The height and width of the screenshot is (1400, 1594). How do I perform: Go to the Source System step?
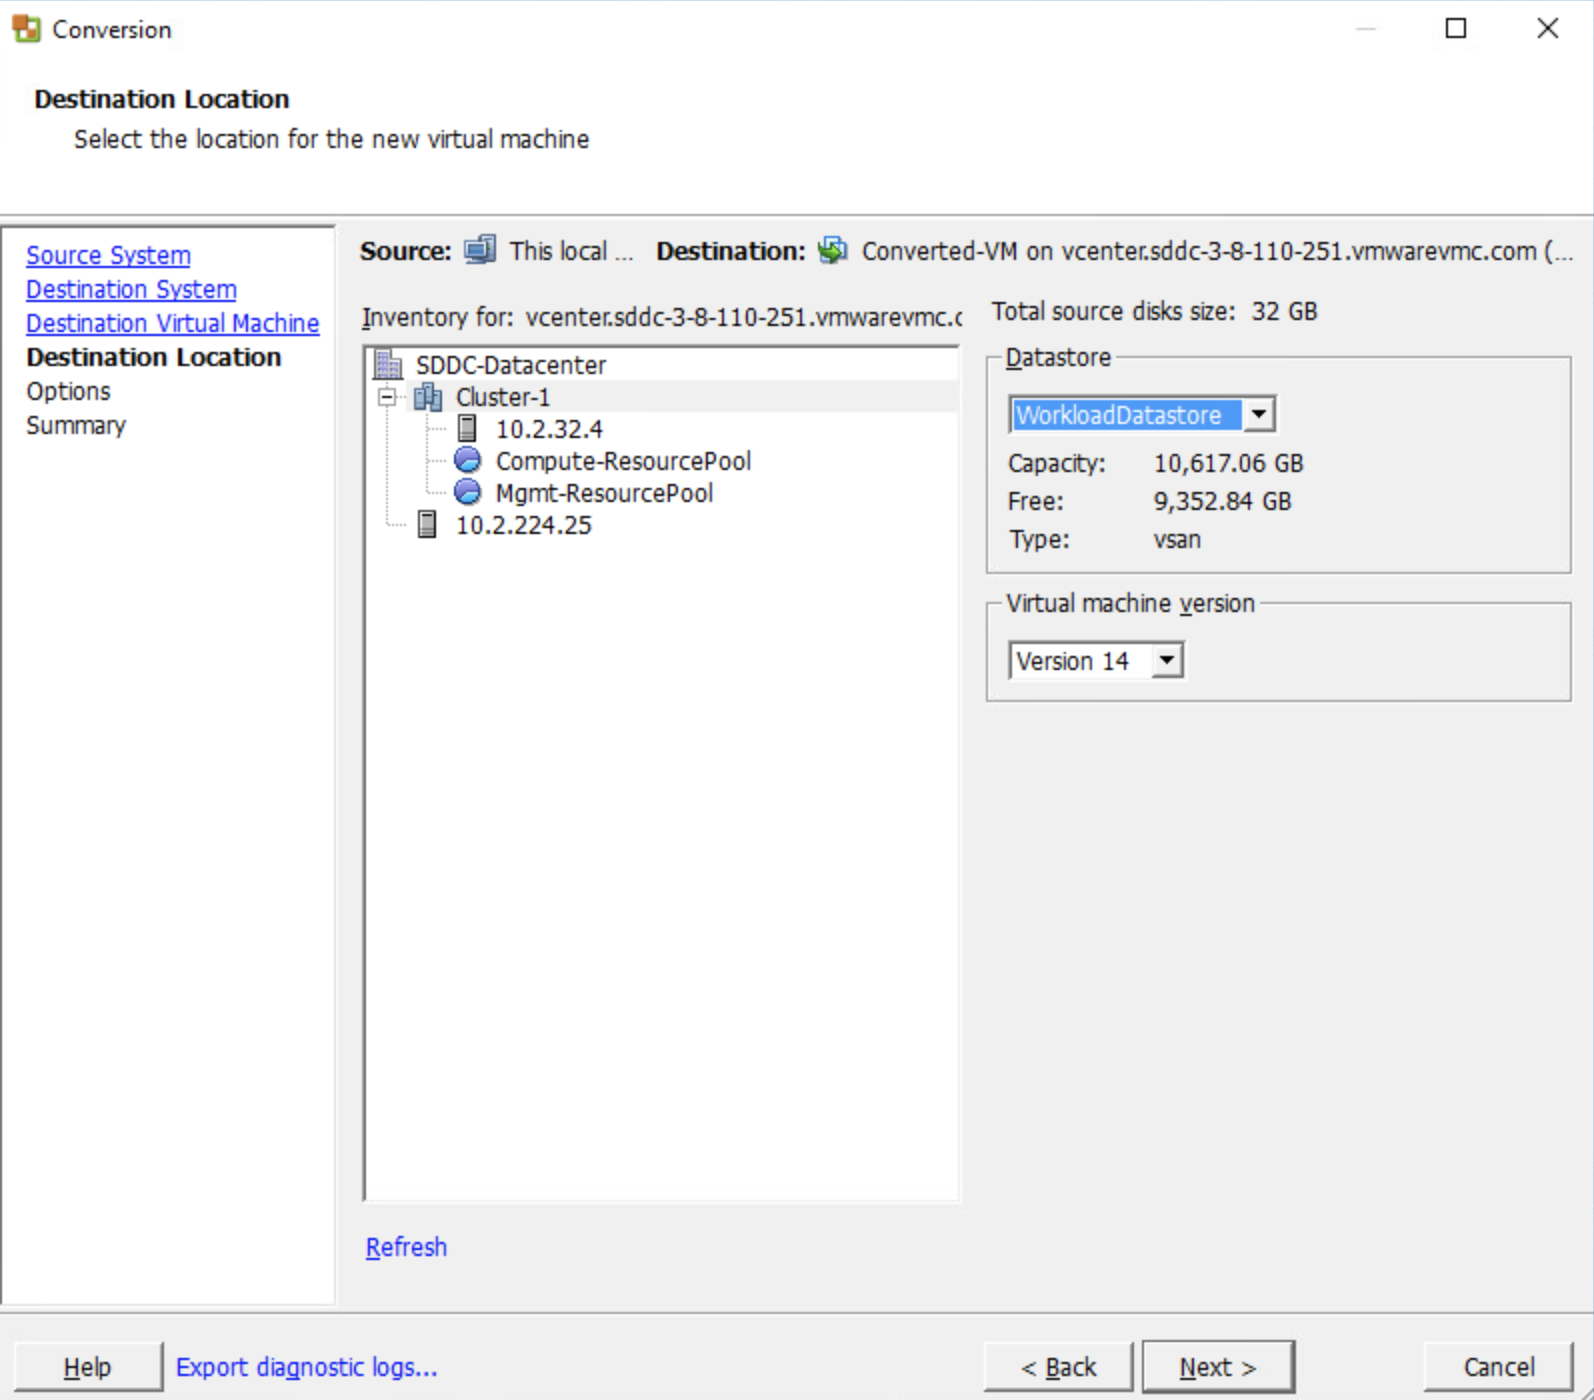click(x=108, y=255)
